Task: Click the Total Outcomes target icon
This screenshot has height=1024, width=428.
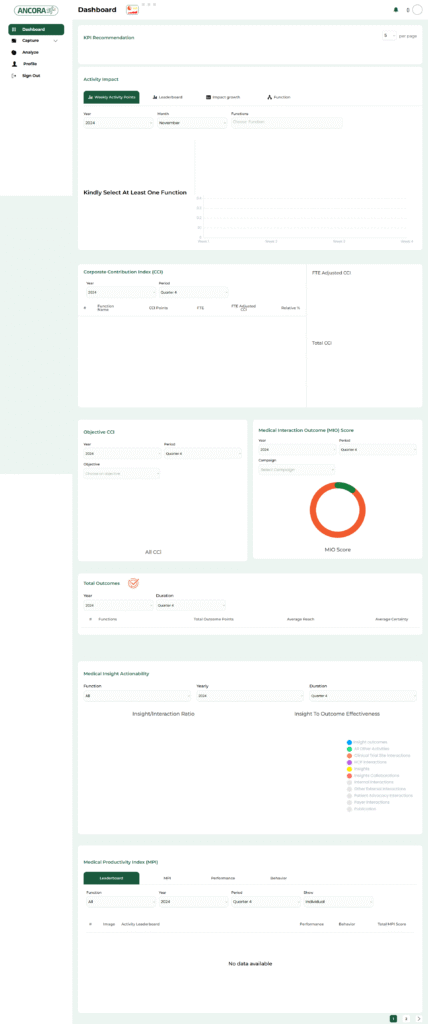Action: [x=133, y=583]
